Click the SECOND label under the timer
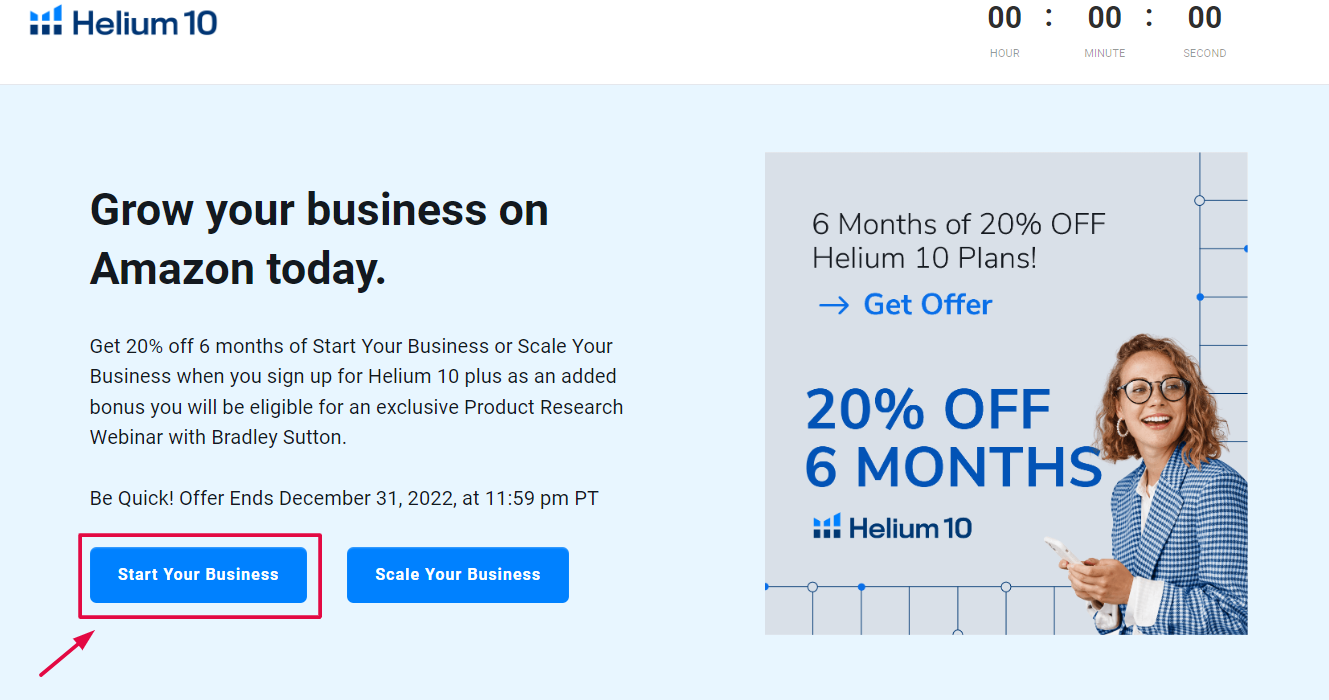Viewport: 1329px width, 700px height. coord(1204,53)
